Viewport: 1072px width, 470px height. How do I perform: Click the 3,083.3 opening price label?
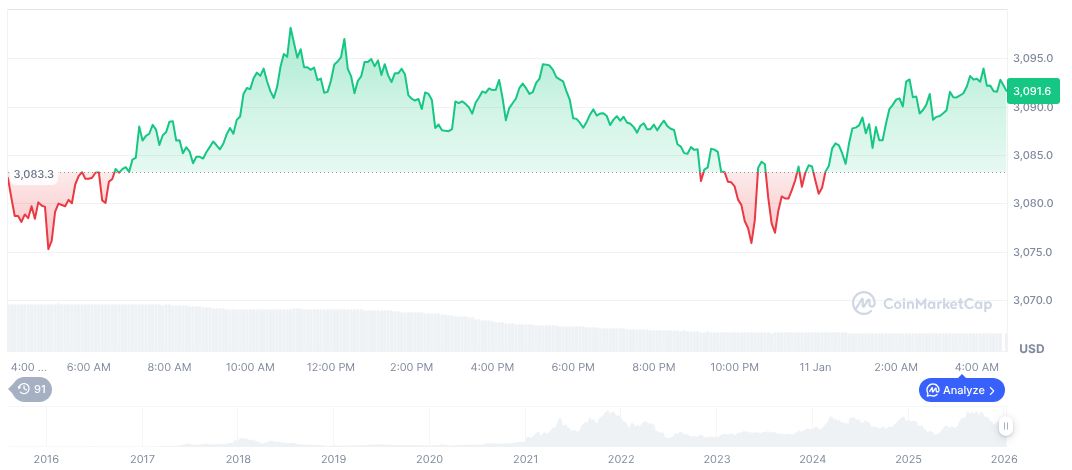(x=33, y=174)
